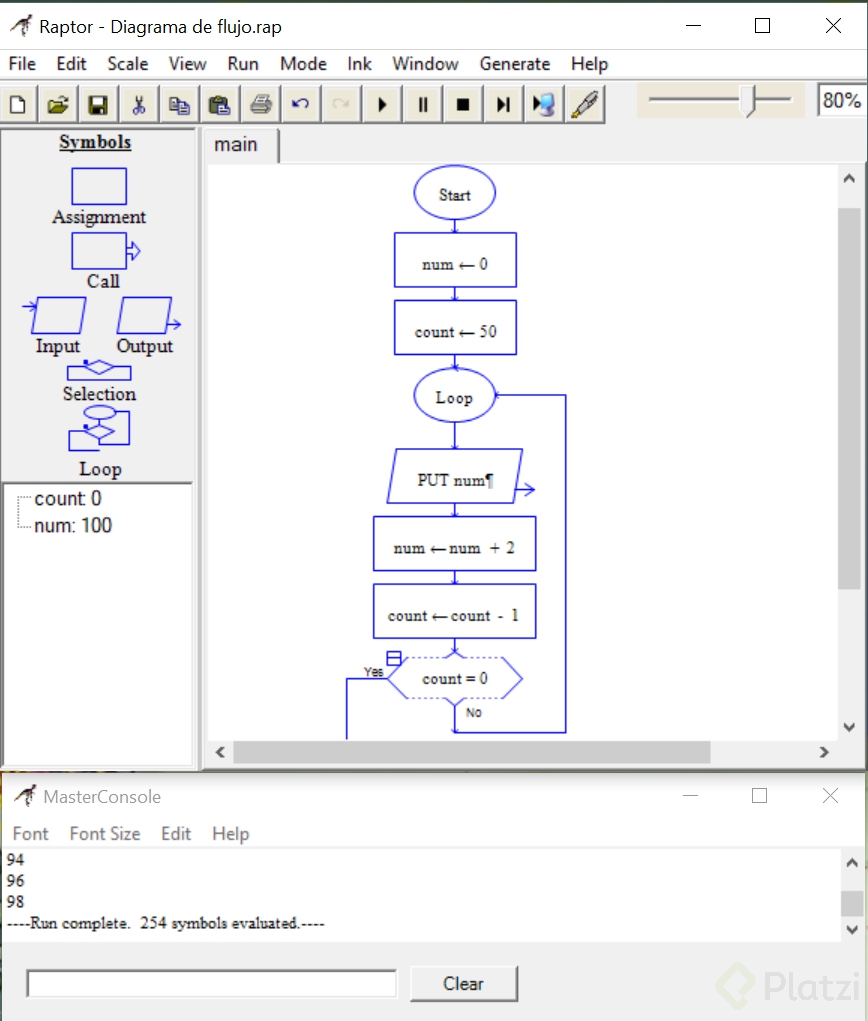Print the flowchart diagram
This screenshot has height=1021, width=868.
coord(260,104)
